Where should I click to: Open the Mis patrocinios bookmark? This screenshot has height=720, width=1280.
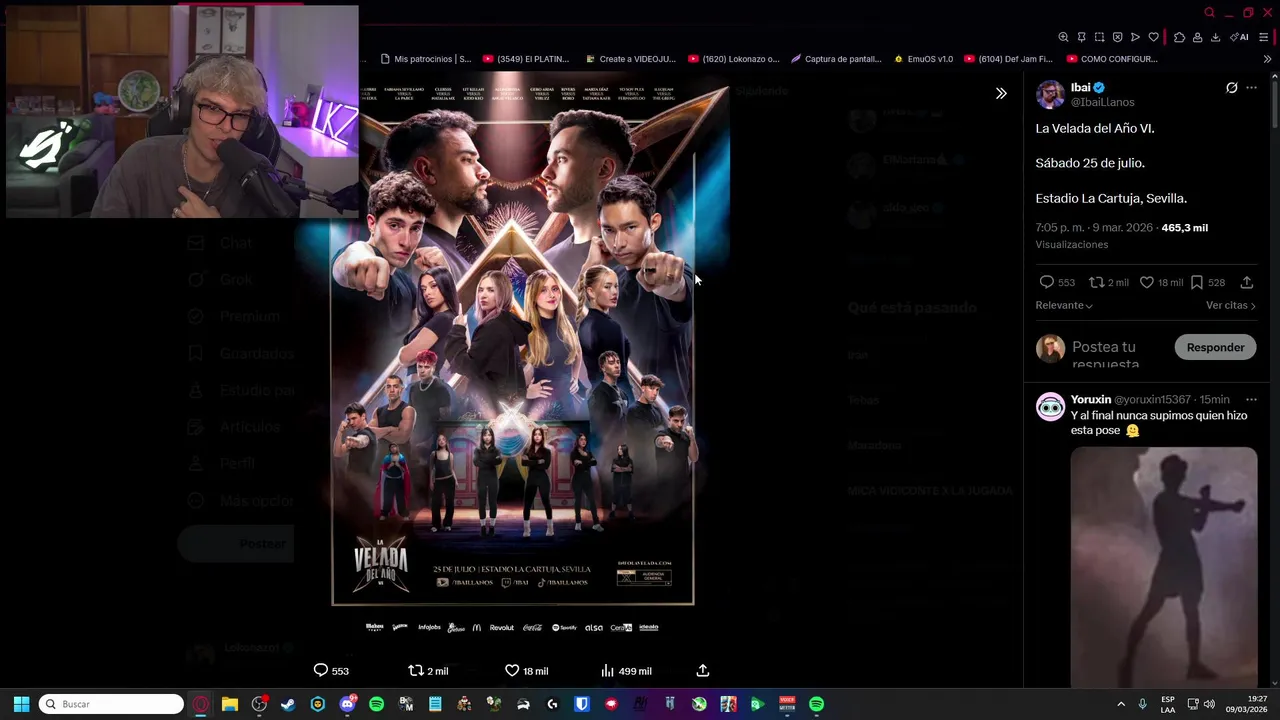pyautogui.click(x=425, y=59)
